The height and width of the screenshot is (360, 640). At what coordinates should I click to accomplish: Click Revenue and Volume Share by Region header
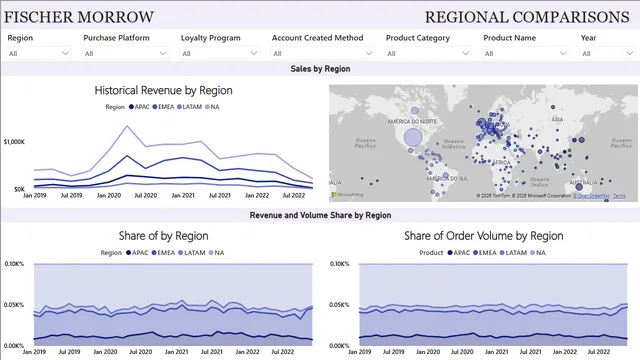[x=320, y=215]
